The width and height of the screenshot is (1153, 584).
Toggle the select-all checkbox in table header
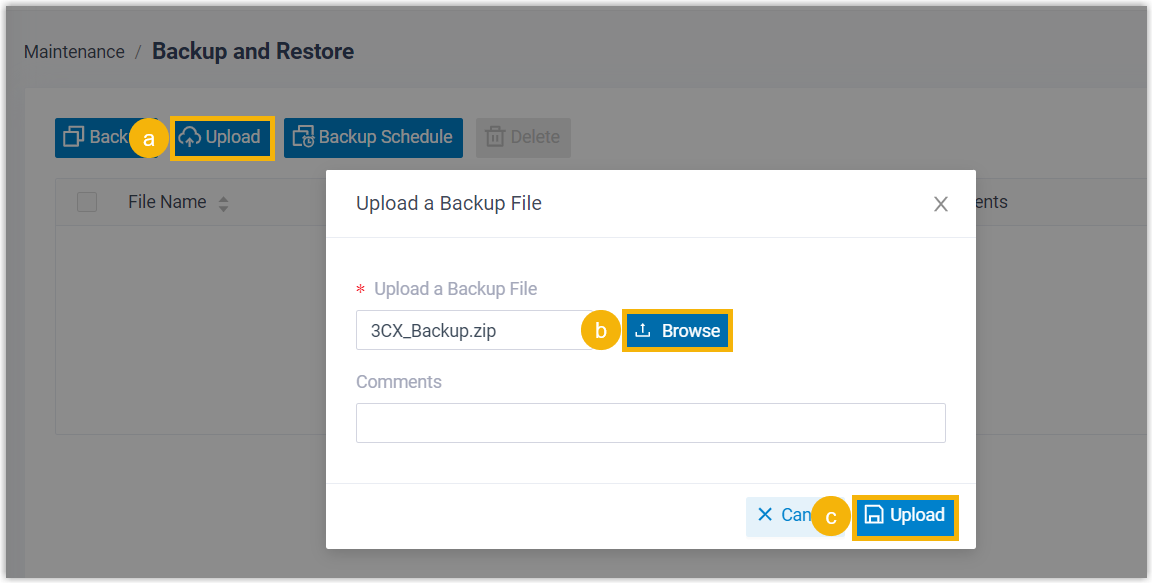[87, 202]
